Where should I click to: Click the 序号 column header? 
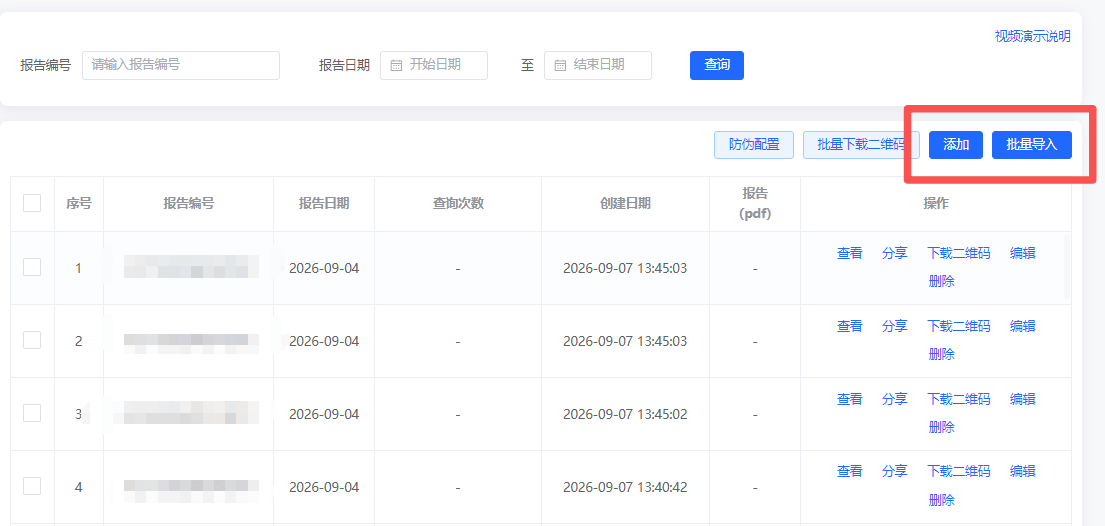(79, 204)
